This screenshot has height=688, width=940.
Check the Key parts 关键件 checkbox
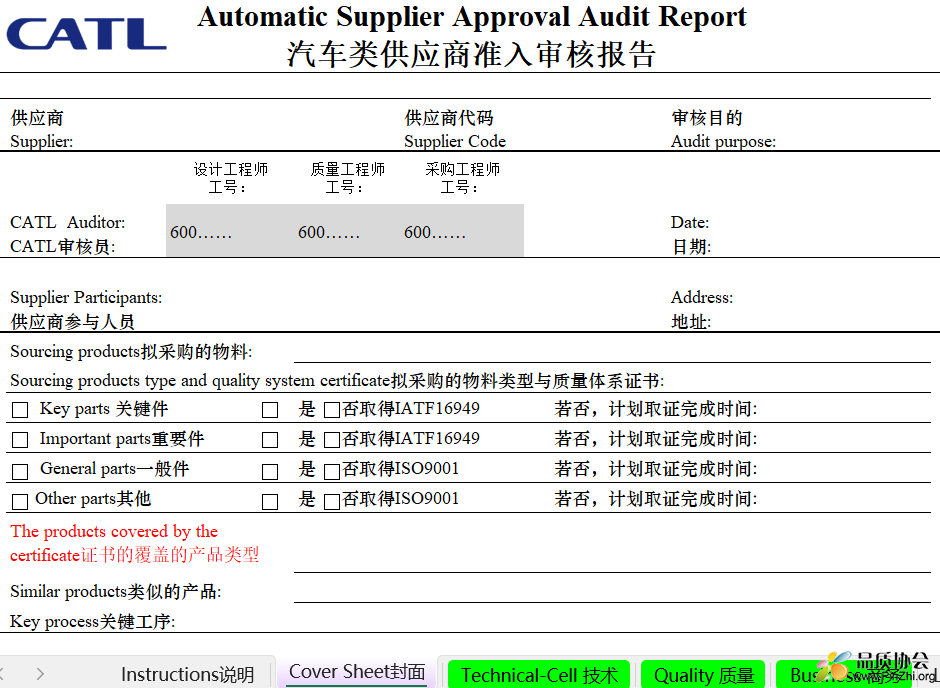(20, 410)
